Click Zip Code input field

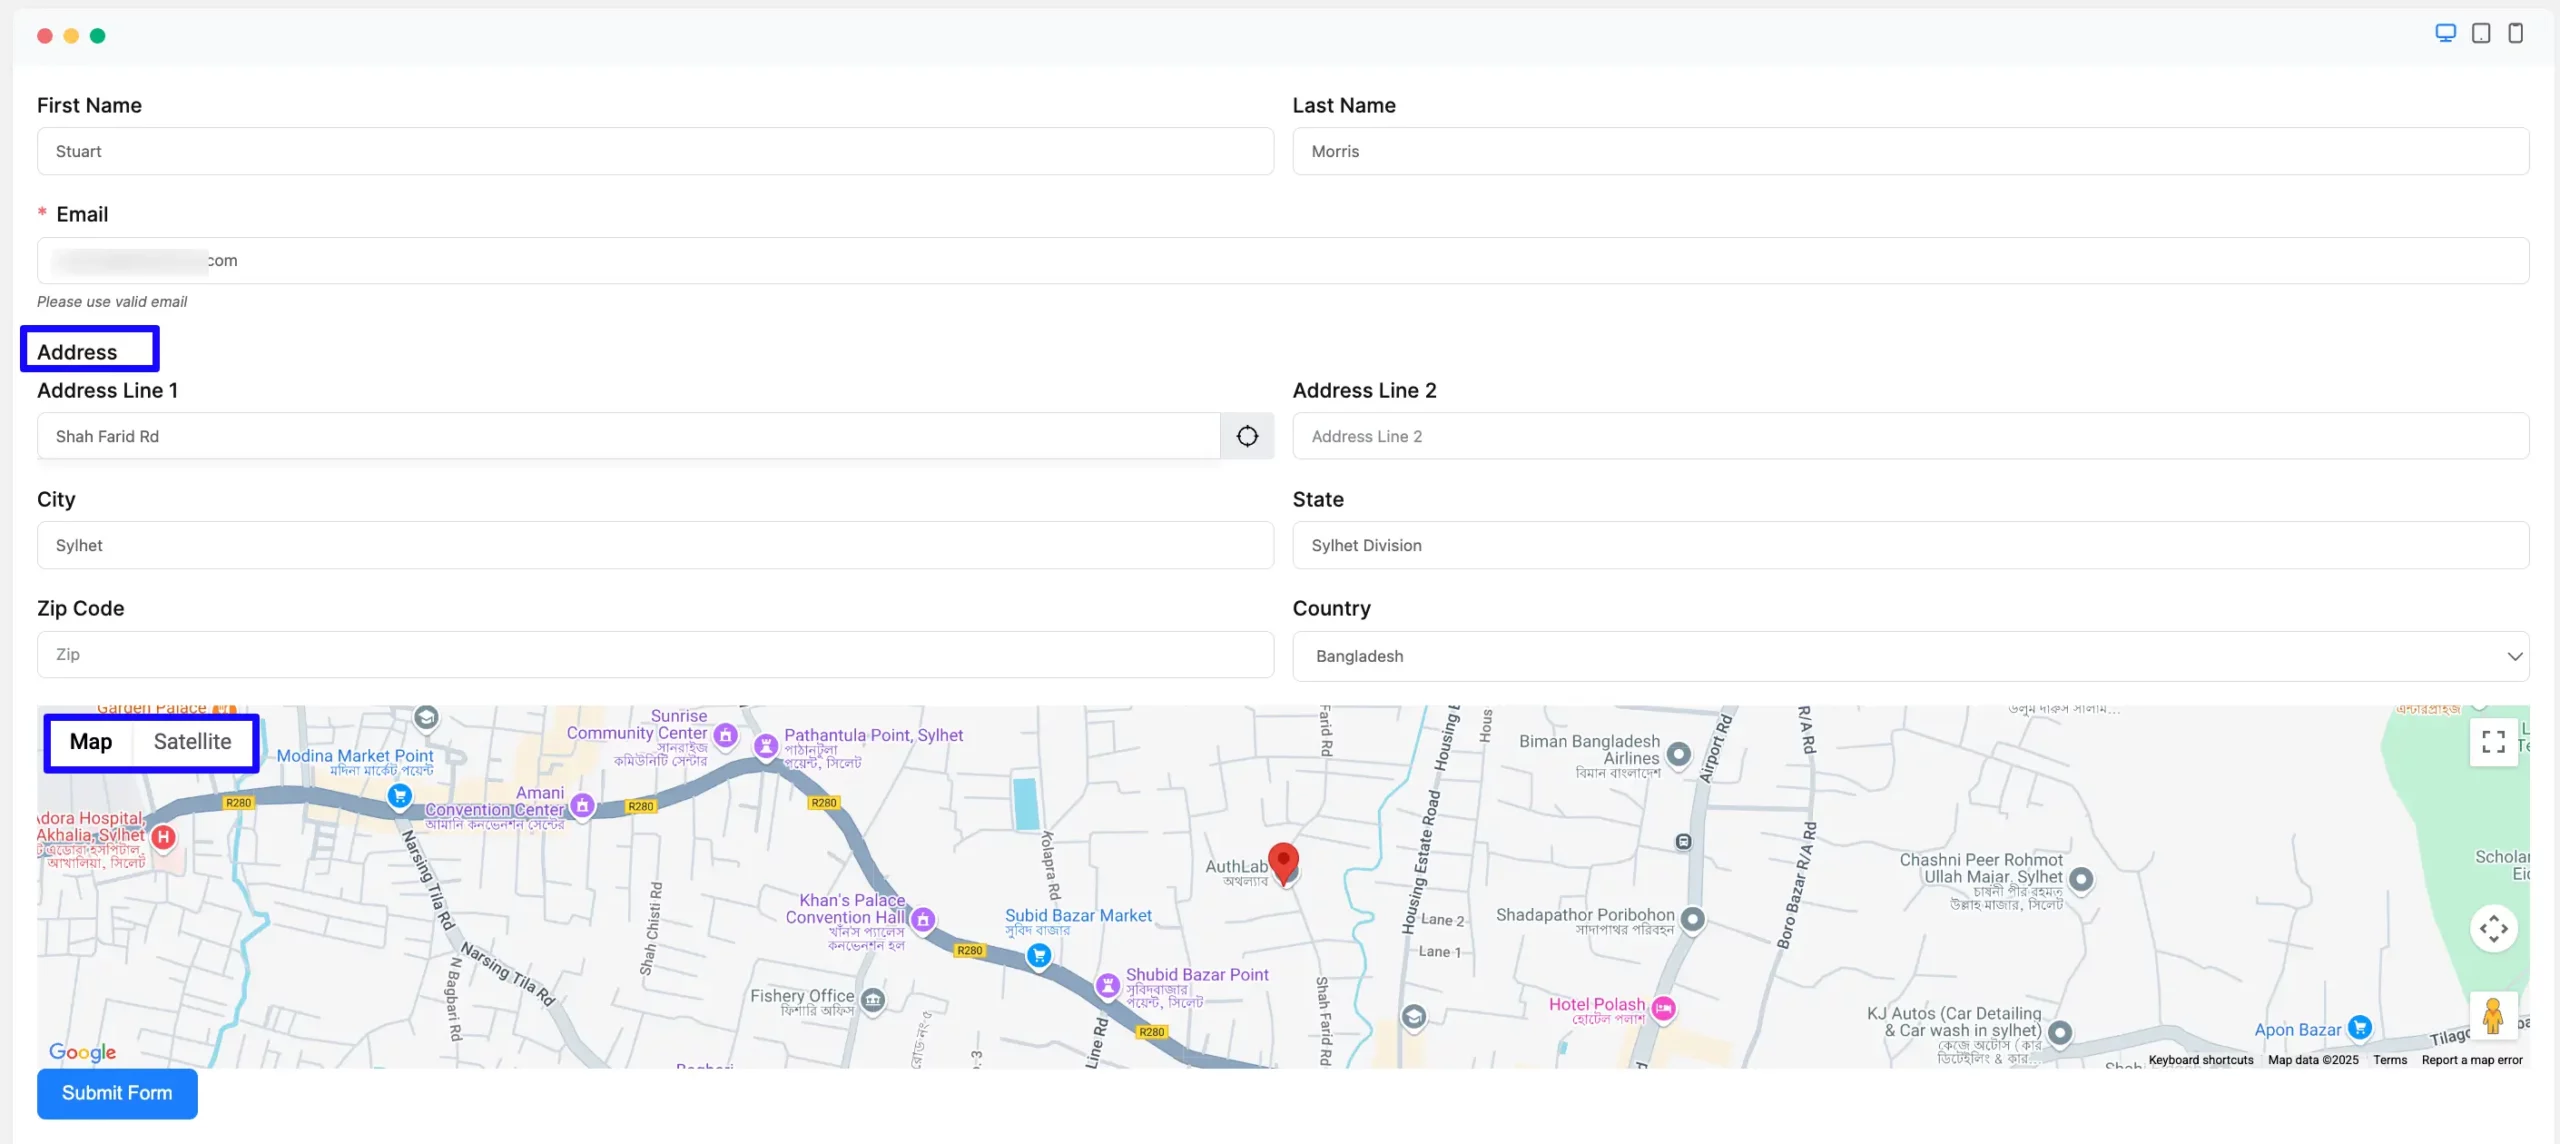pyautogui.click(x=655, y=654)
